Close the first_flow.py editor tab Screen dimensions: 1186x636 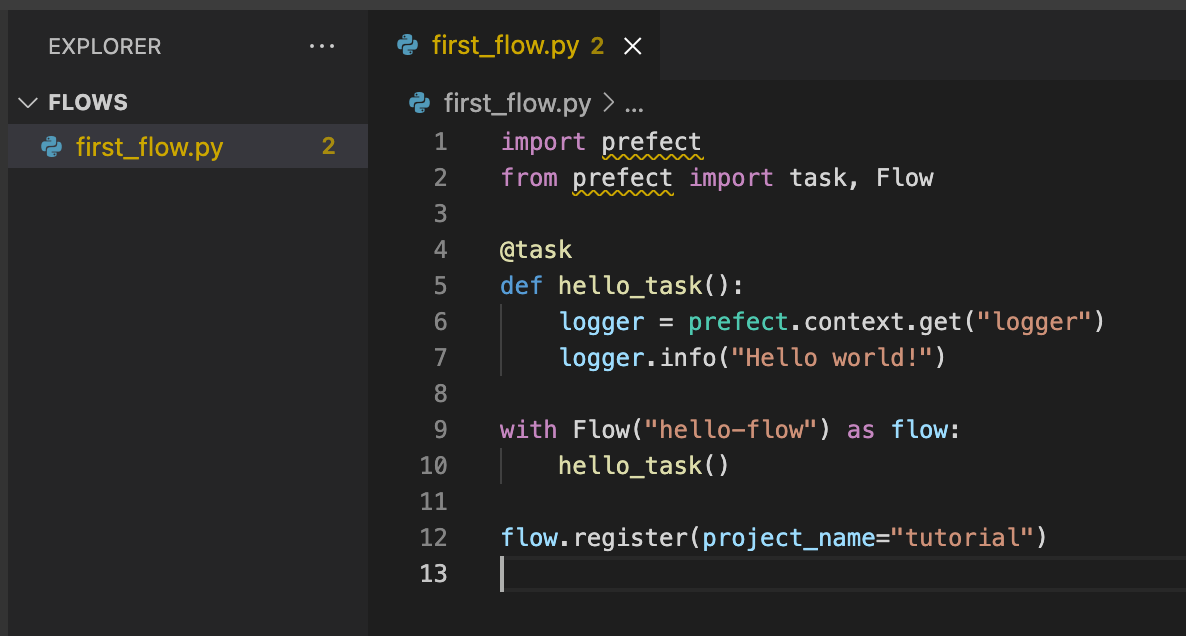[x=632, y=46]
